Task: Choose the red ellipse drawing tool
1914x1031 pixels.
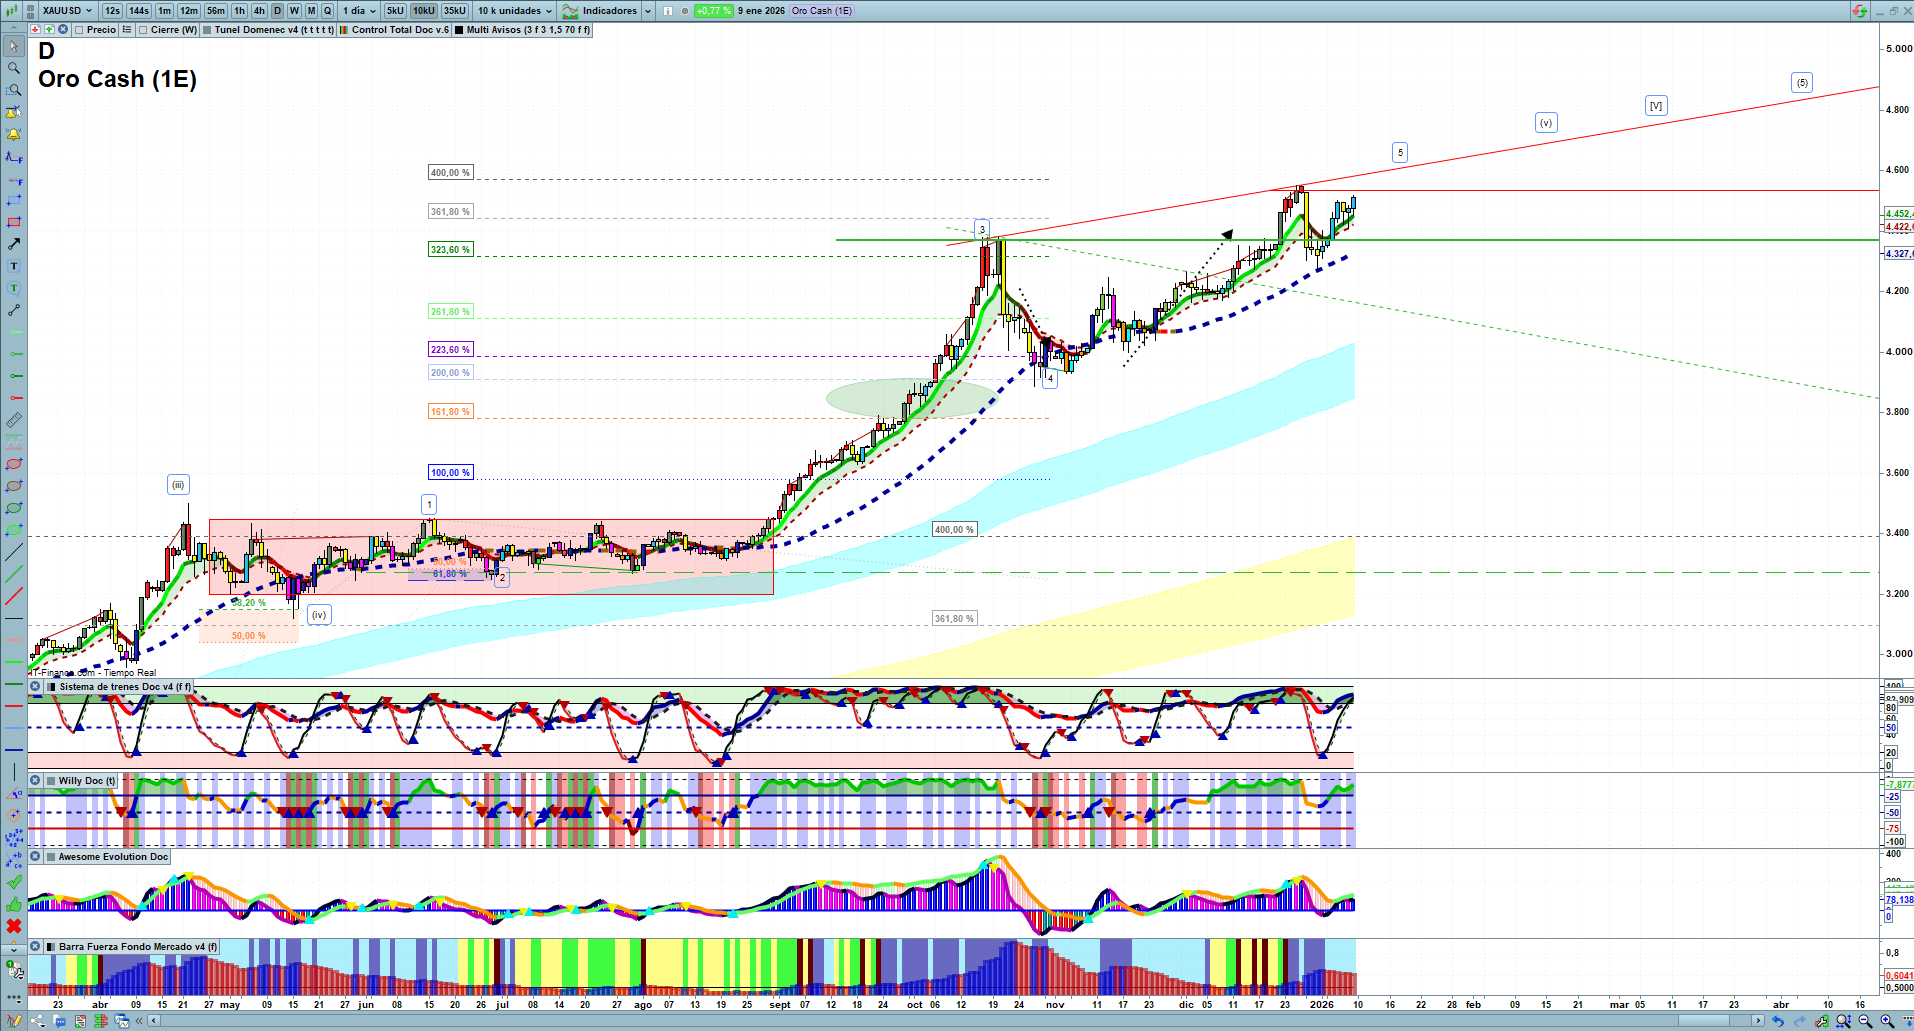Action: (14, 464)
